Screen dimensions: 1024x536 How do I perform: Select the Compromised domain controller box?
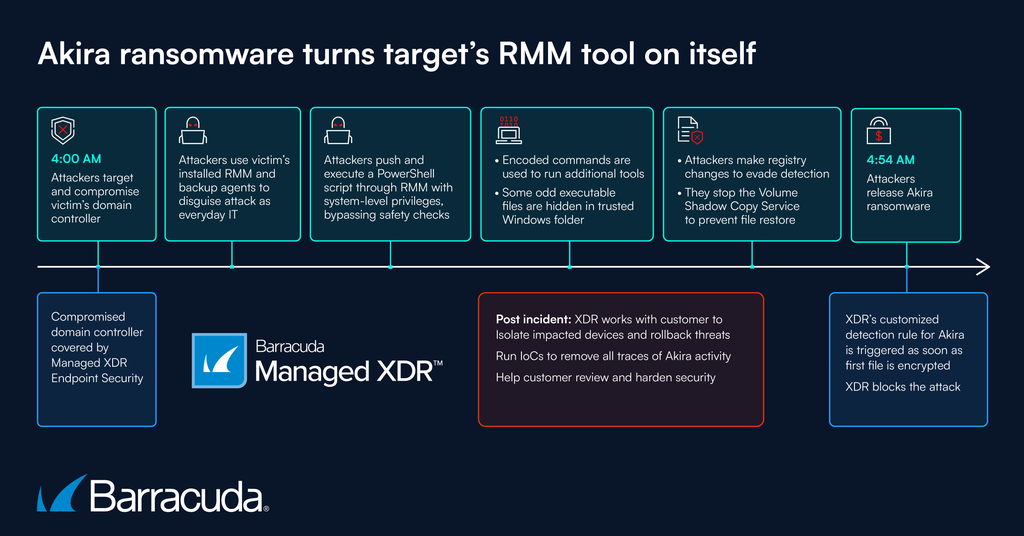click(x=97, y=359)
